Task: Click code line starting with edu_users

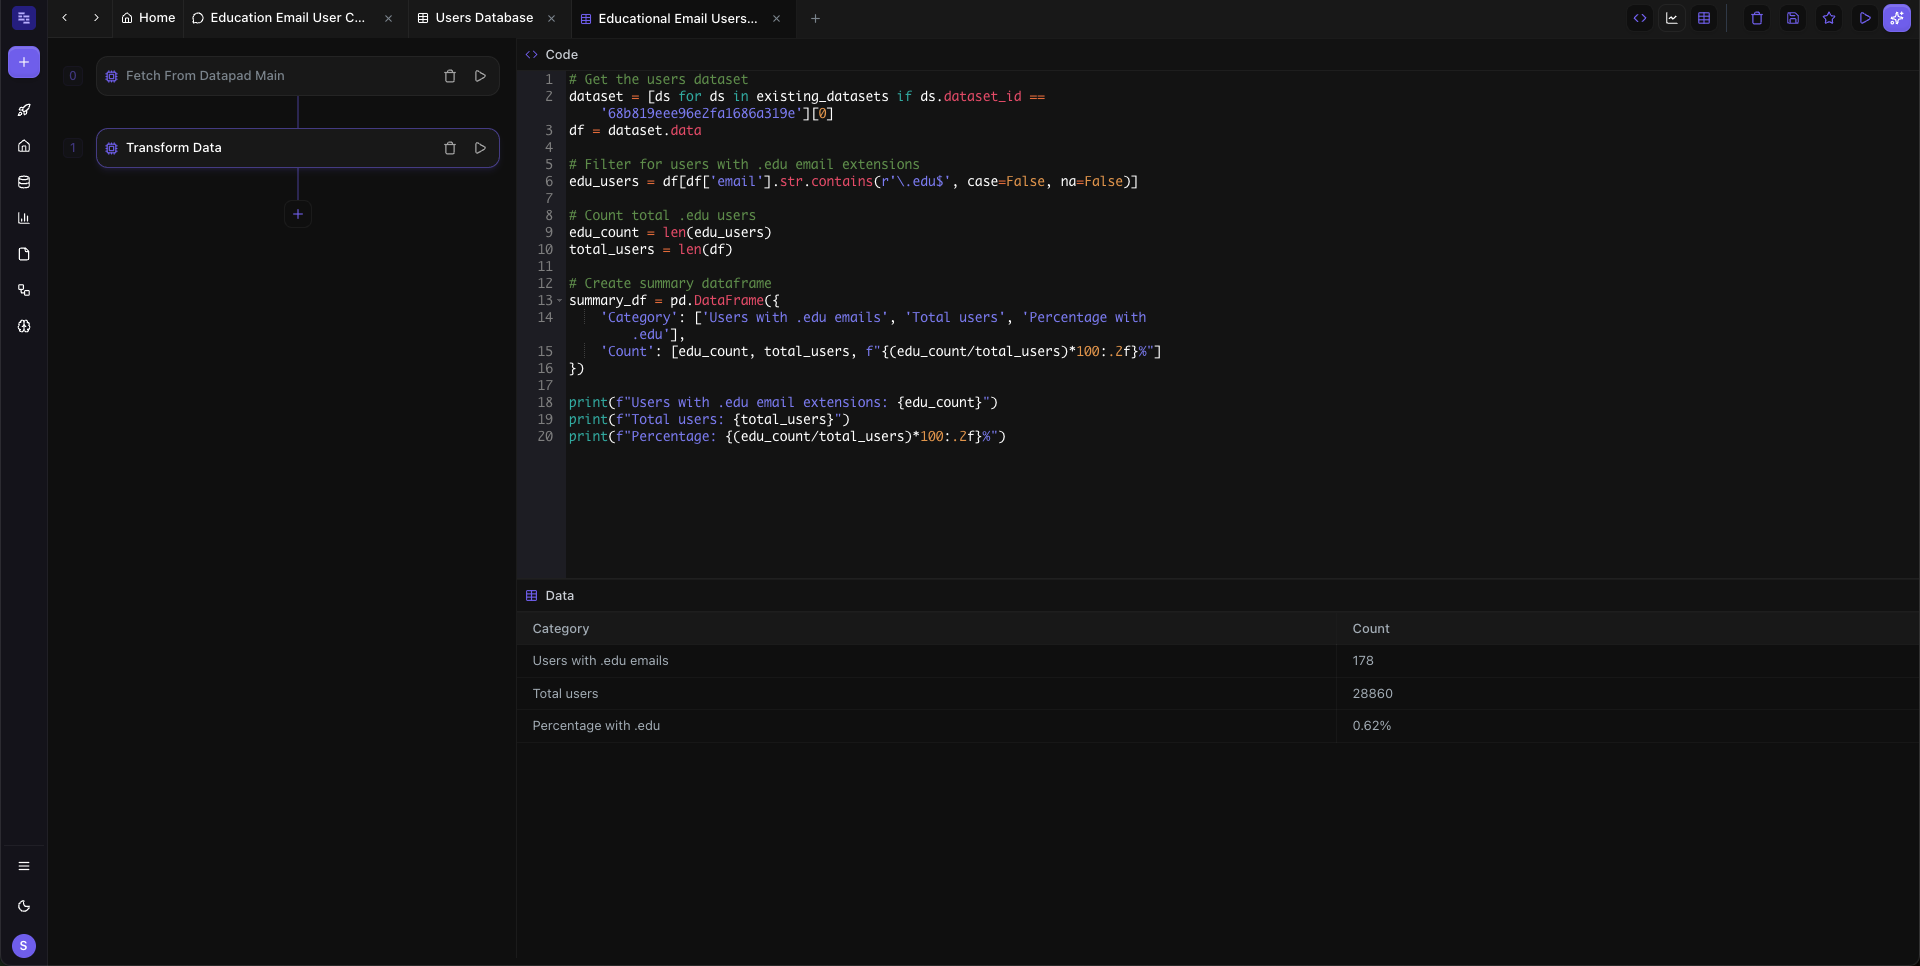Action: pyautogui.click(x=854, y=182)
